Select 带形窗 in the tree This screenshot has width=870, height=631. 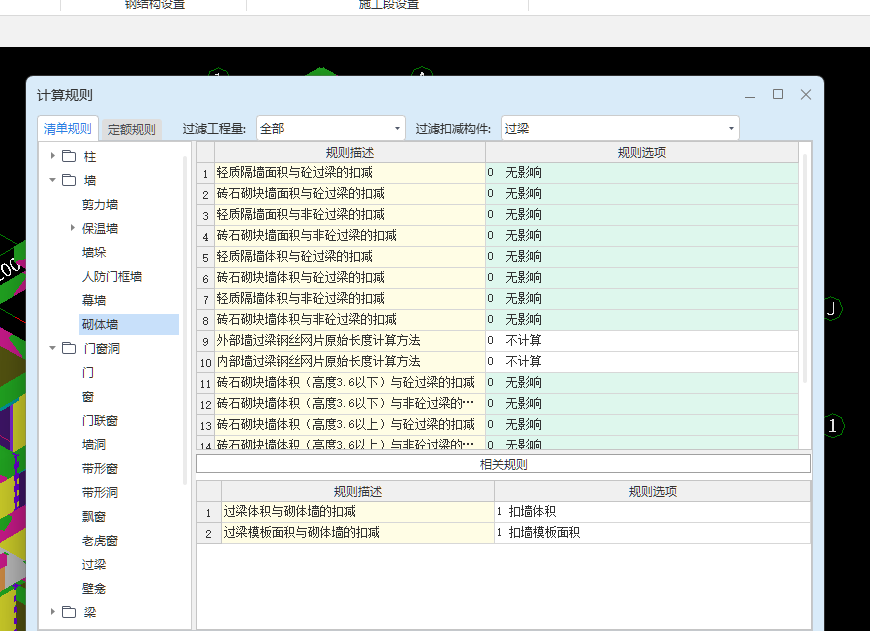[x=100, y=468]
